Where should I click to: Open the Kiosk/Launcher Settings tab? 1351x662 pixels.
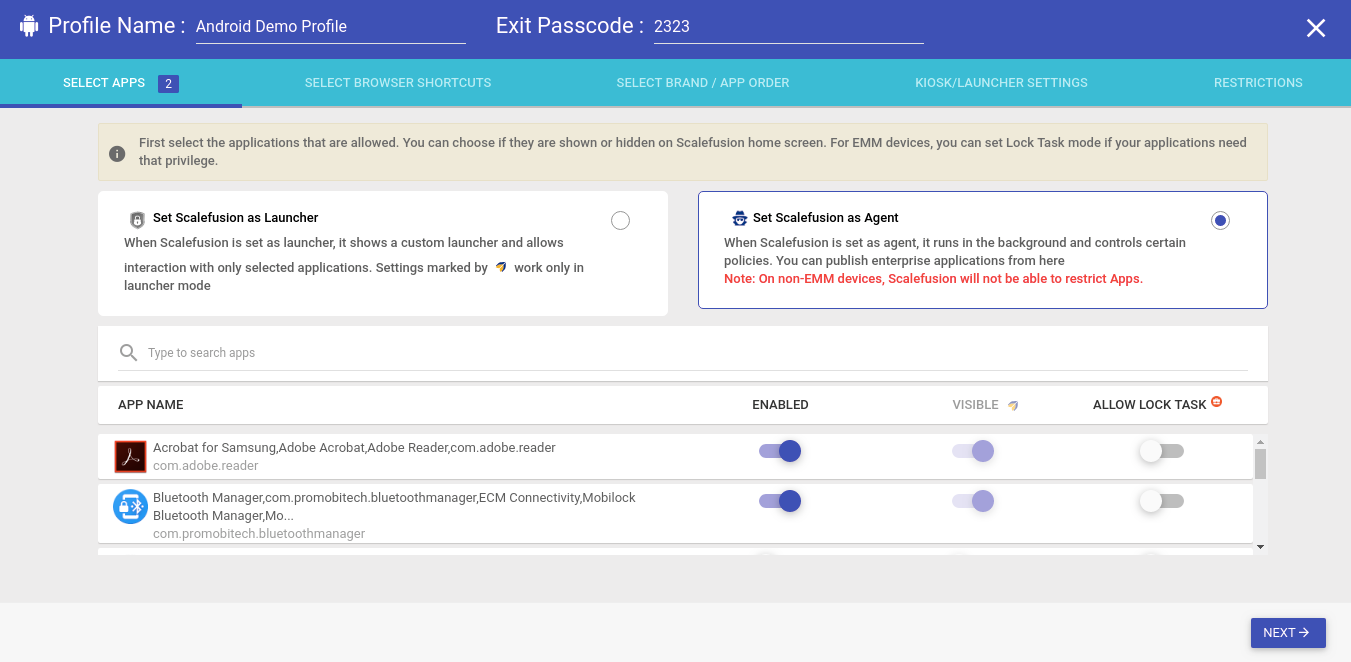(x=1001, y=83)
